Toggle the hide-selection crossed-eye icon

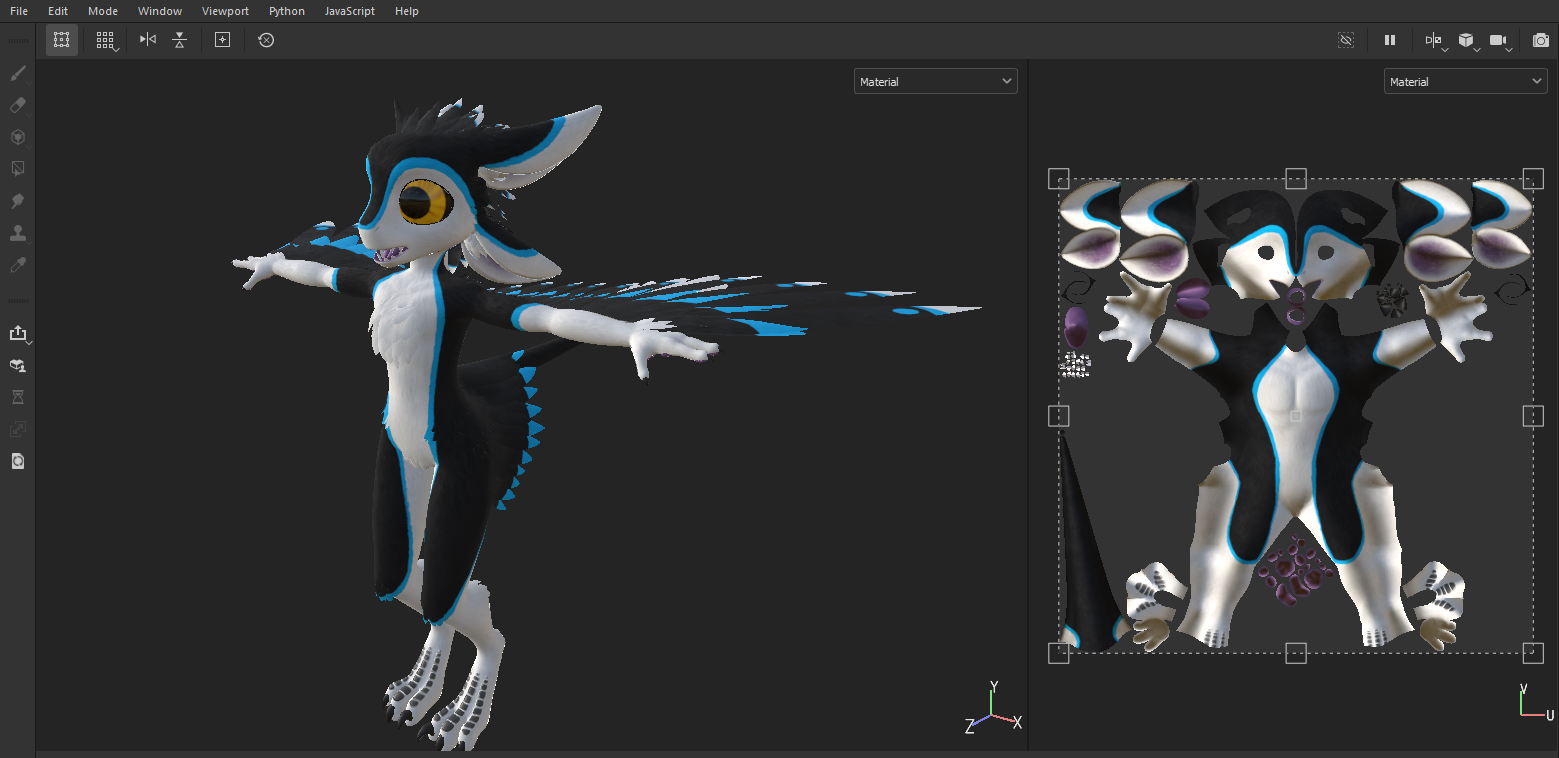point(1346,40)
